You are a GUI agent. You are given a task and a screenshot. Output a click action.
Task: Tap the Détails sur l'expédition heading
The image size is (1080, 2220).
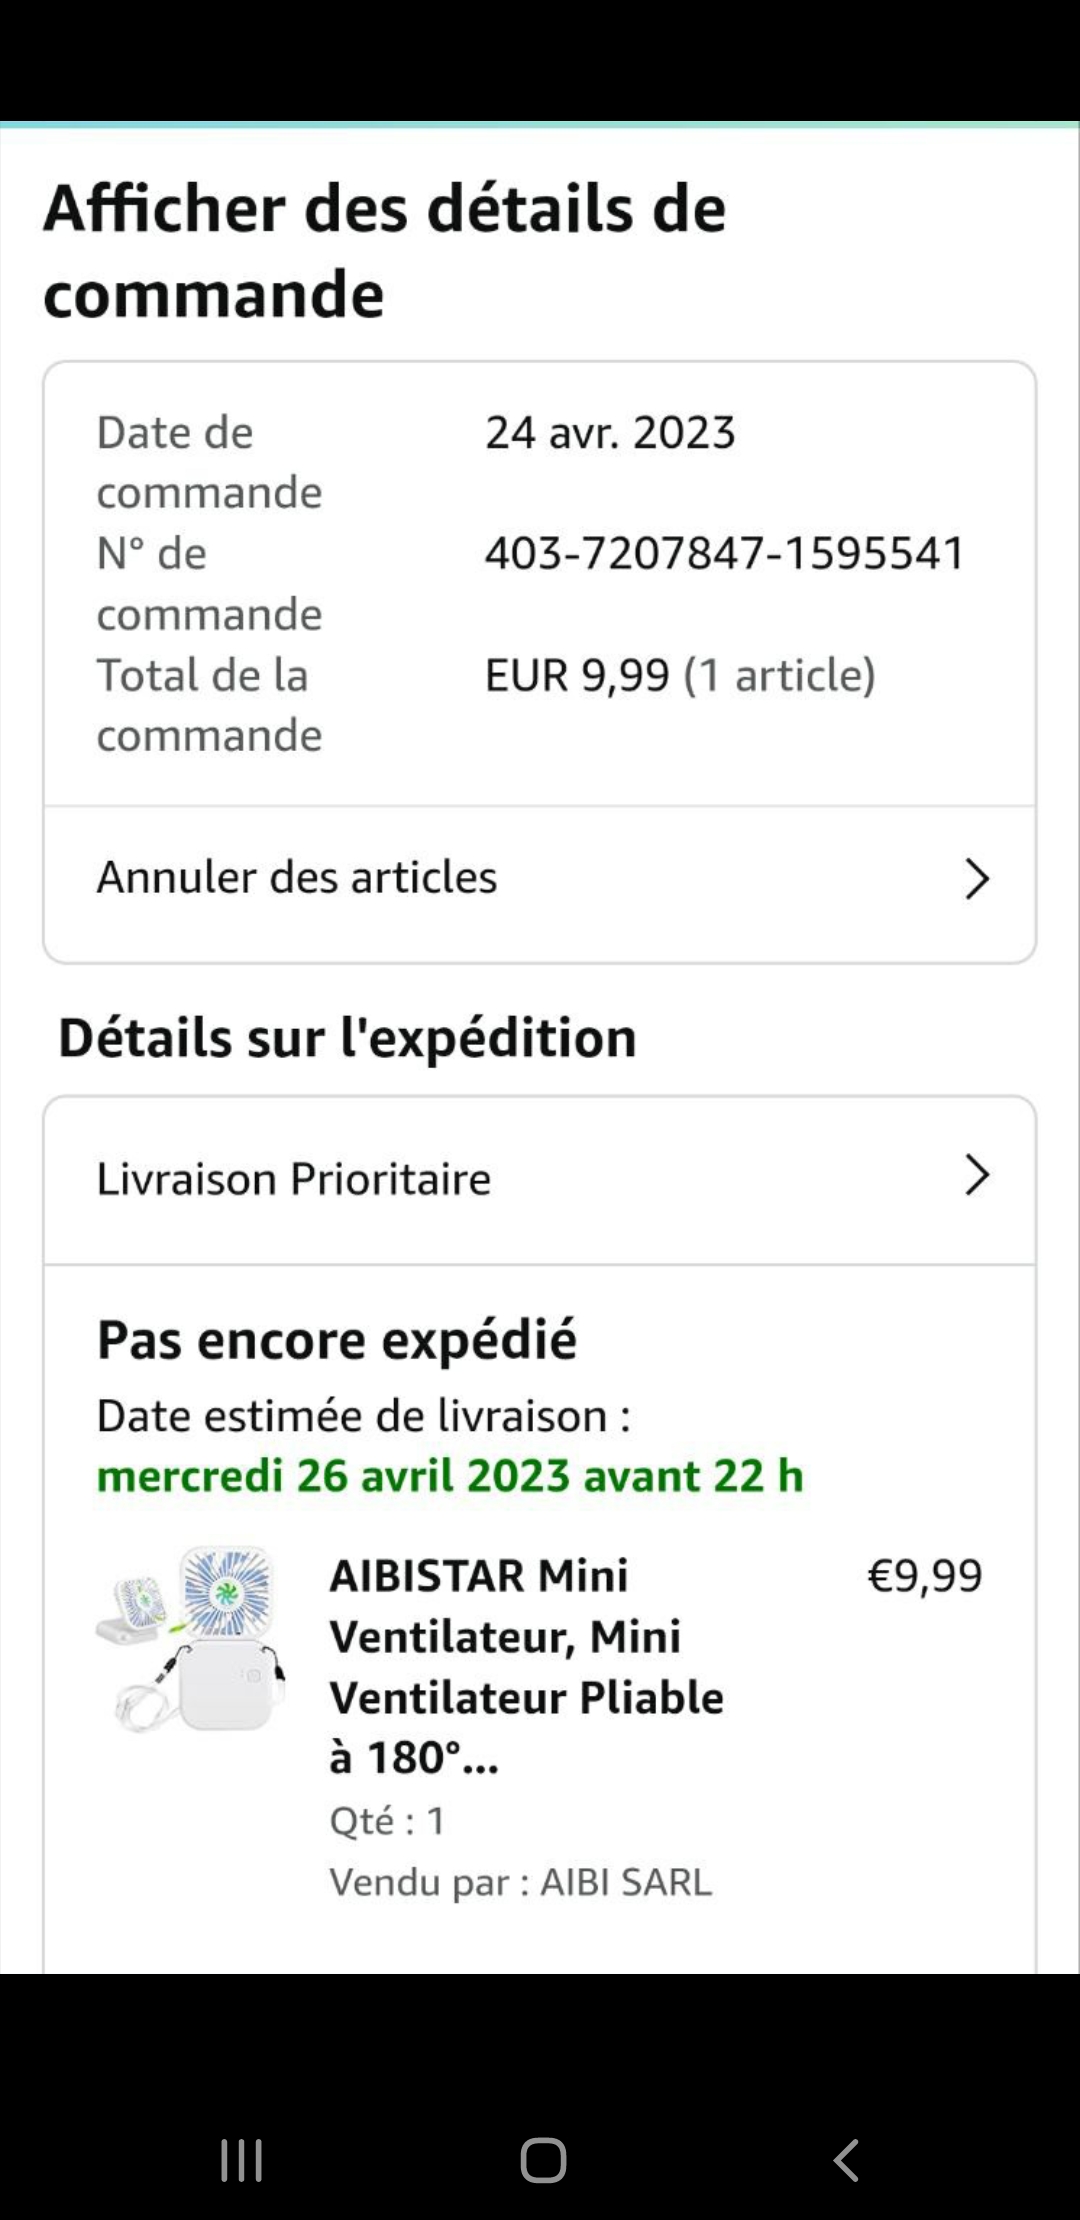347,1037
